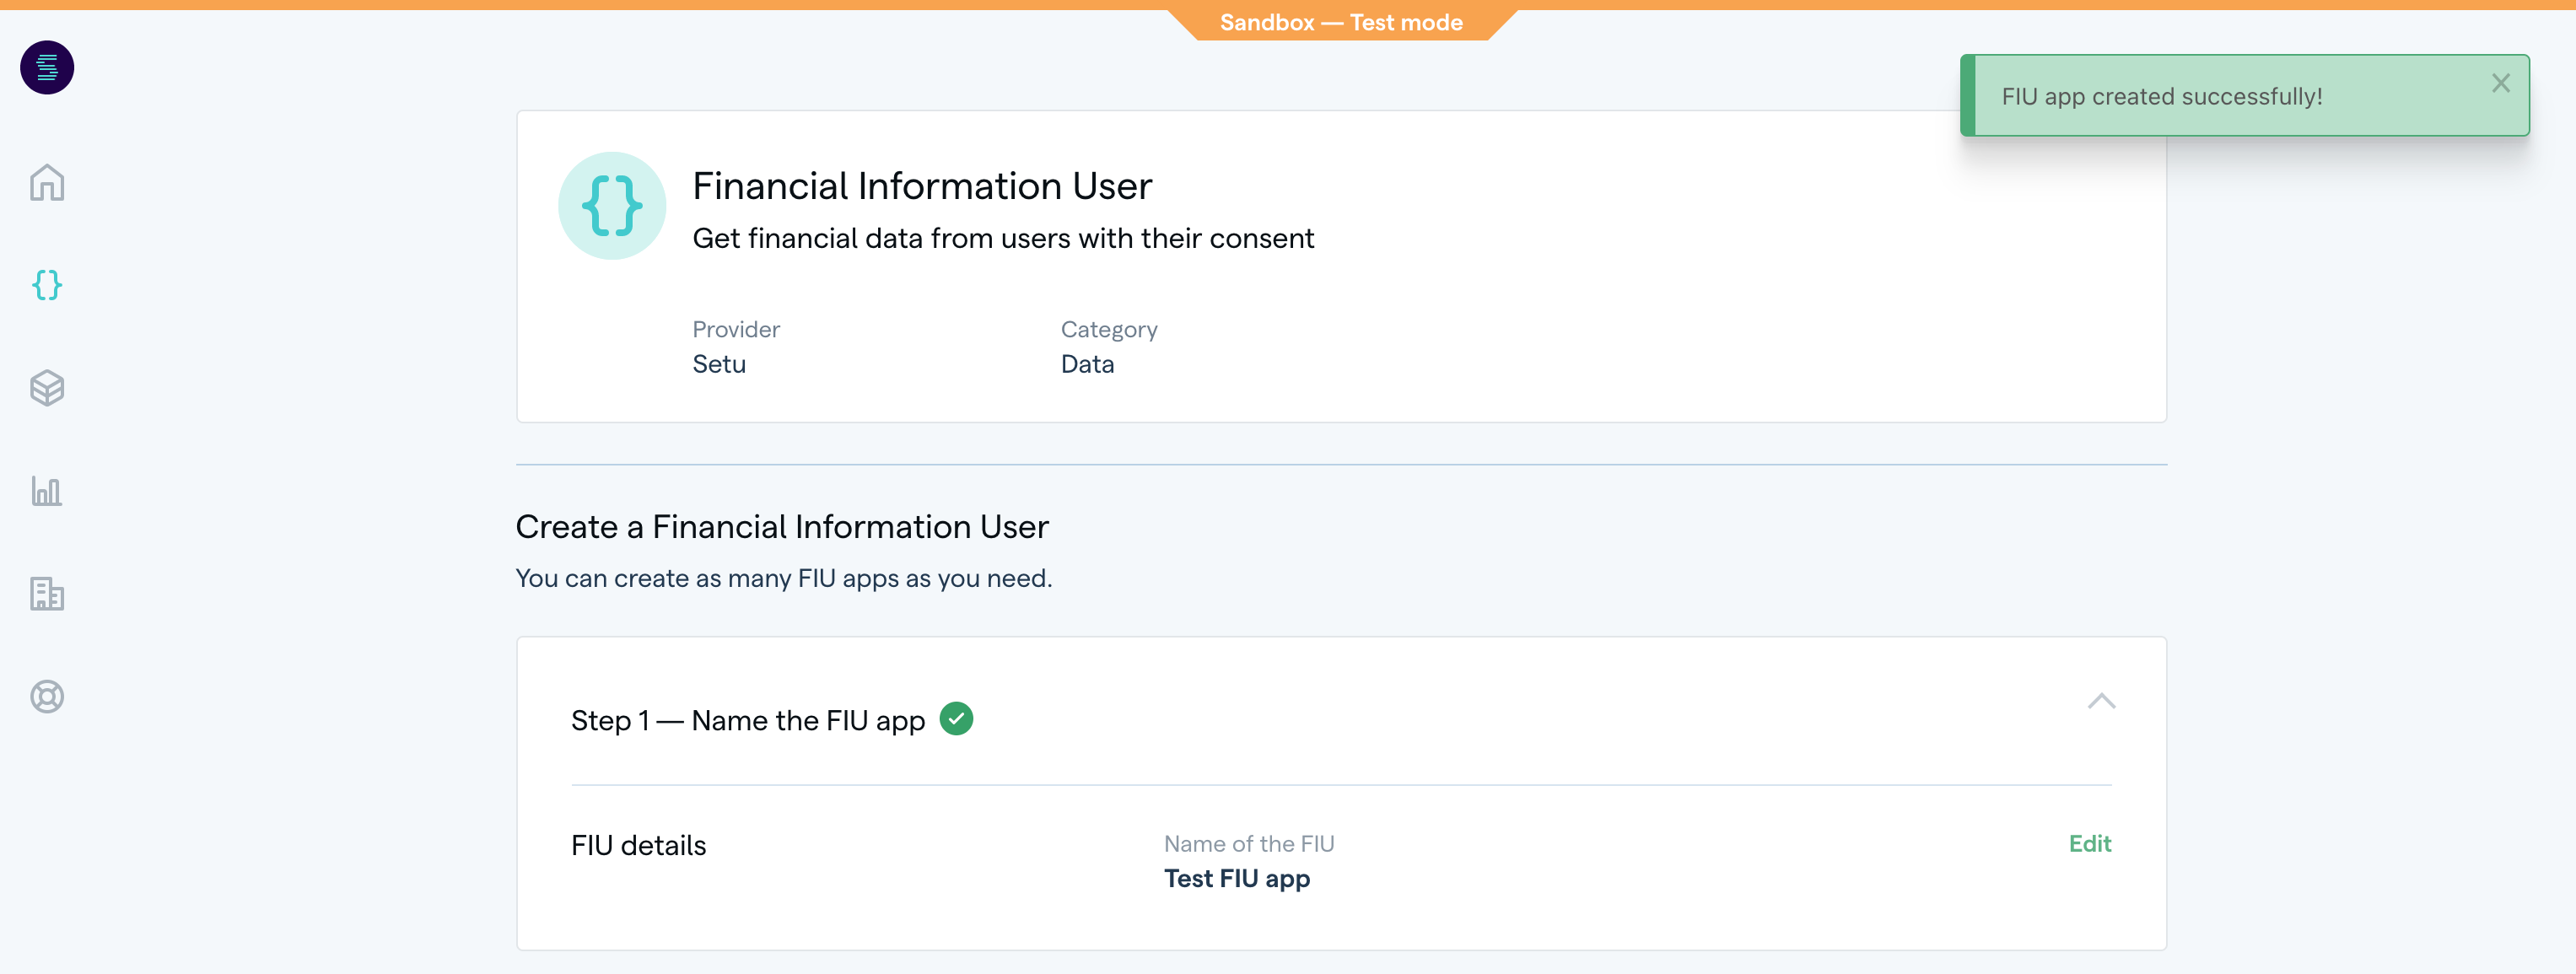Viewport: 2576px width, 974px height.
Task: Open the building organization sidebar icon
Action: pyautogui.click(x=47, y=594)
